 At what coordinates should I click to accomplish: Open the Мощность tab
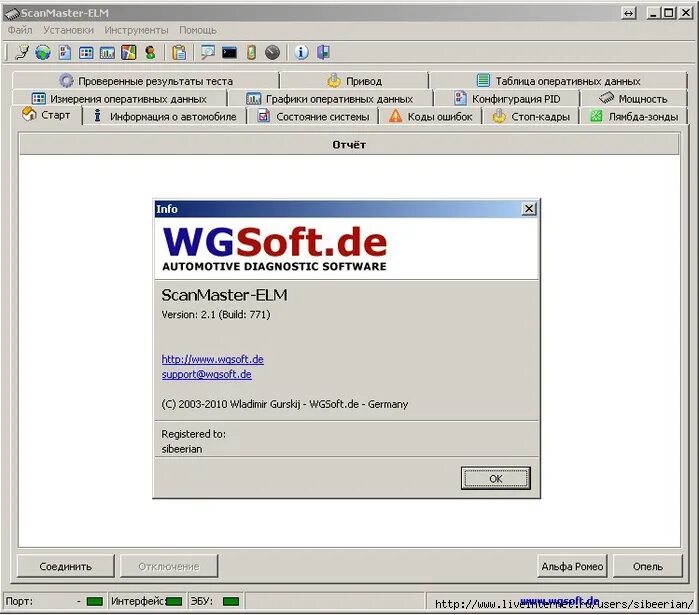(x=633, y=98)
